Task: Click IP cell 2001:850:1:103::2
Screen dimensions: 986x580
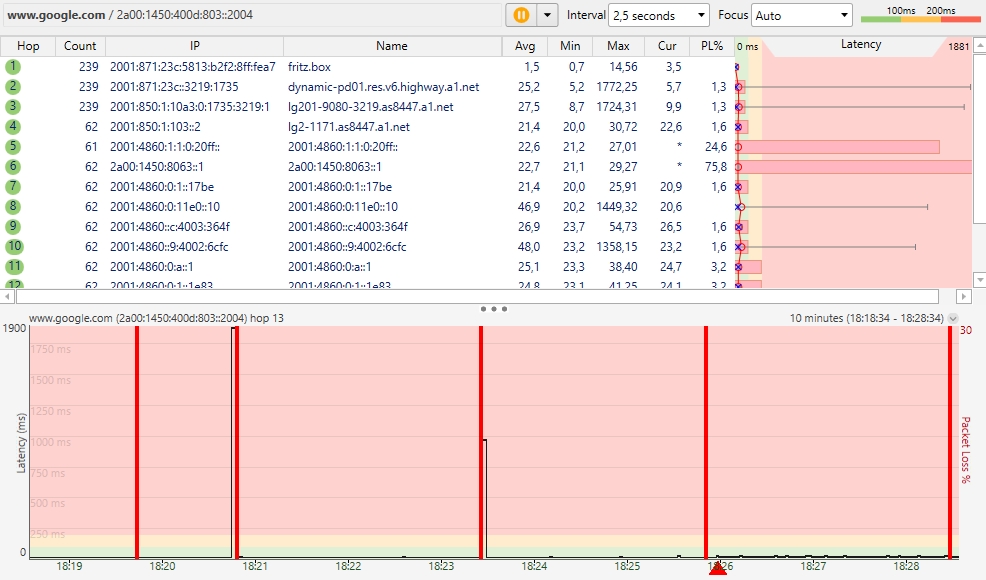Action: (x=155, y=127)
